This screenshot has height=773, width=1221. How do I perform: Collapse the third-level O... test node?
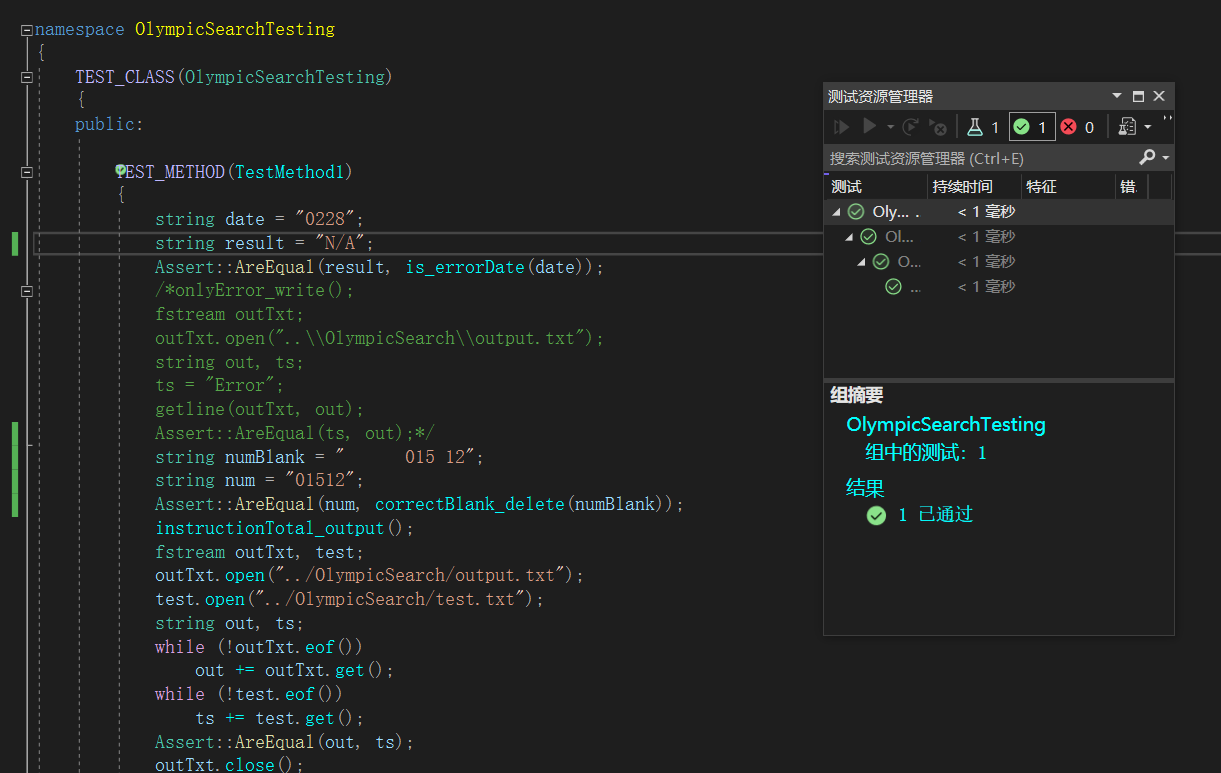click(x=861, y=262)
